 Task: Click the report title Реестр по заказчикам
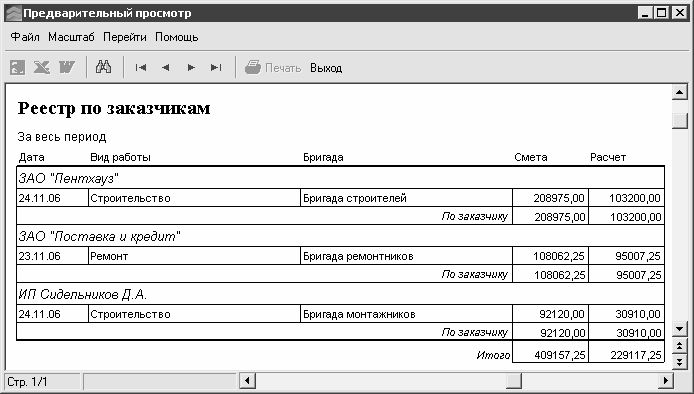pos(114,108)
